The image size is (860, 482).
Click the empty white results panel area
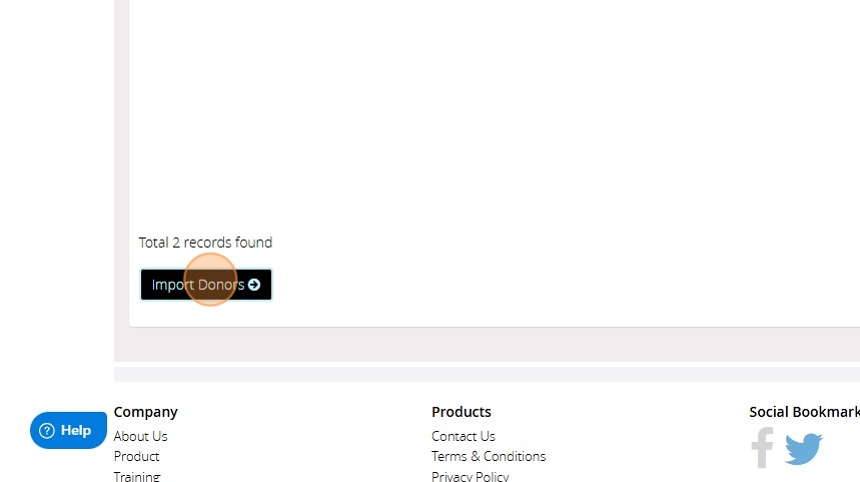click(494, 110)
